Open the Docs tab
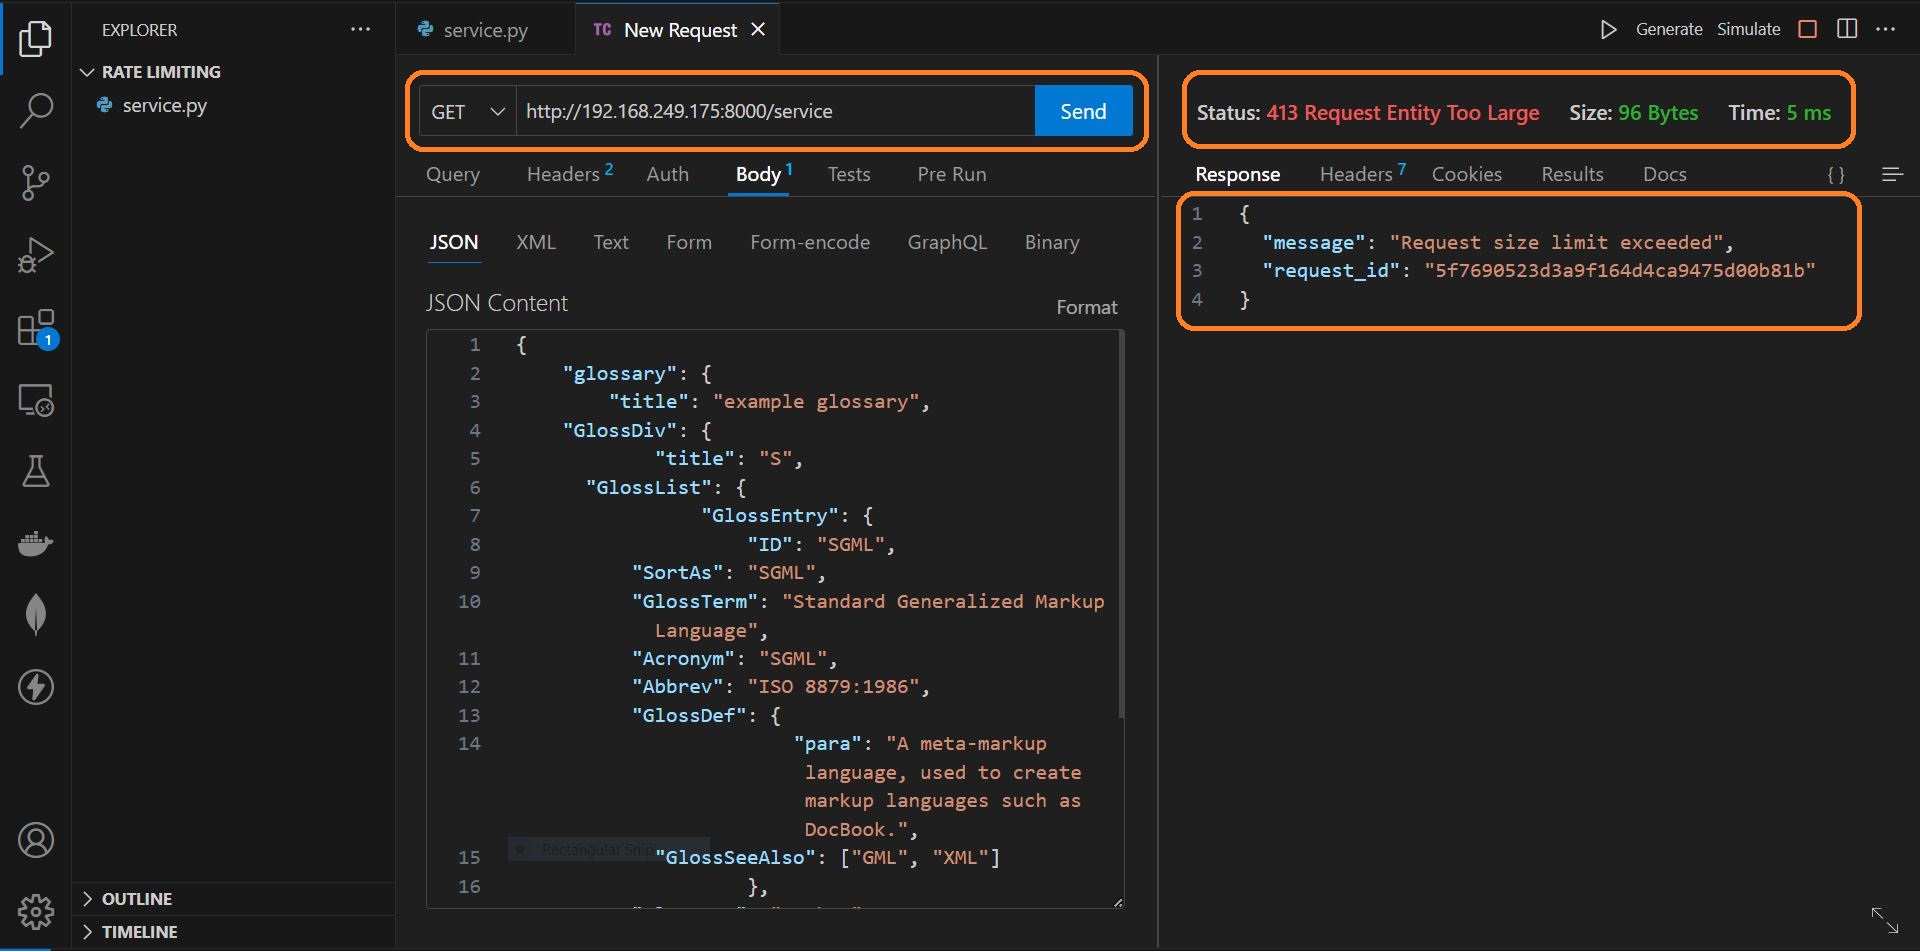The height and width of the screenshot is (951, 1920). pyautogui.click(x=1665, y=174)
